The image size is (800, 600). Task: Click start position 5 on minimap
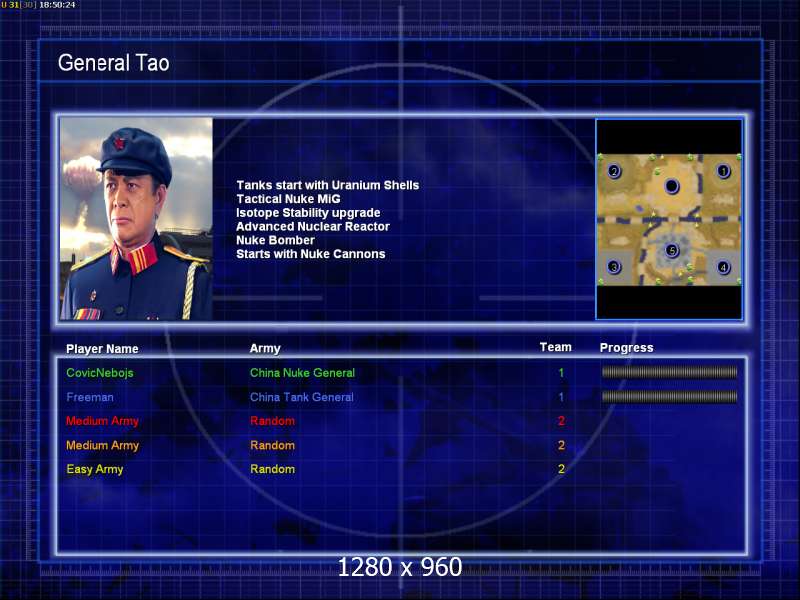(x=672, y=251)
